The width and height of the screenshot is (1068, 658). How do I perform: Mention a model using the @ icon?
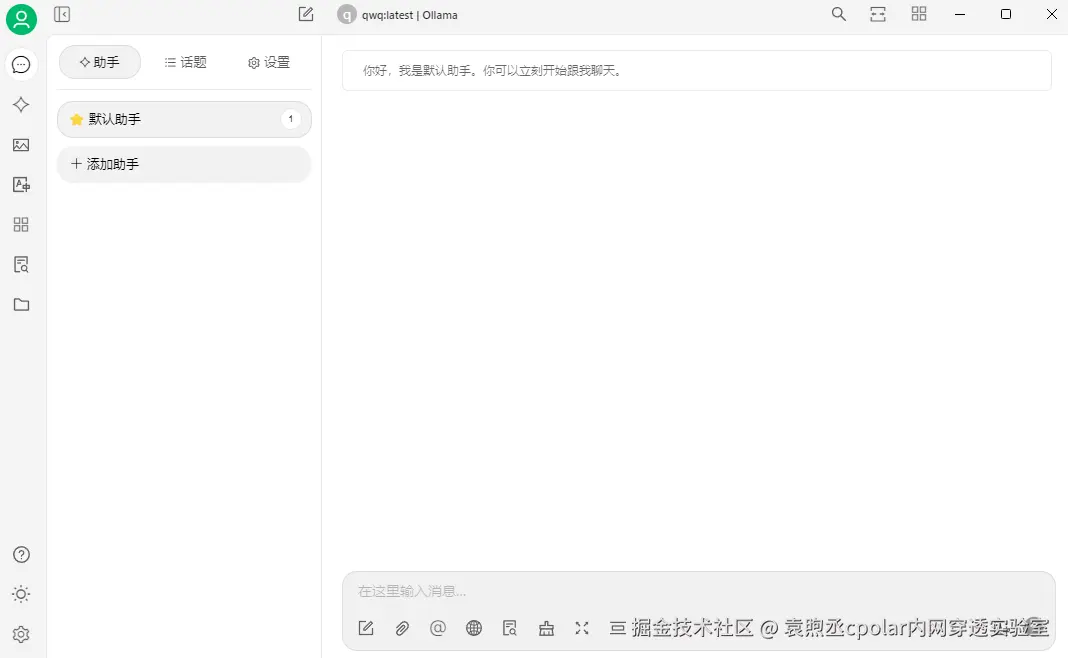[438, 628]
